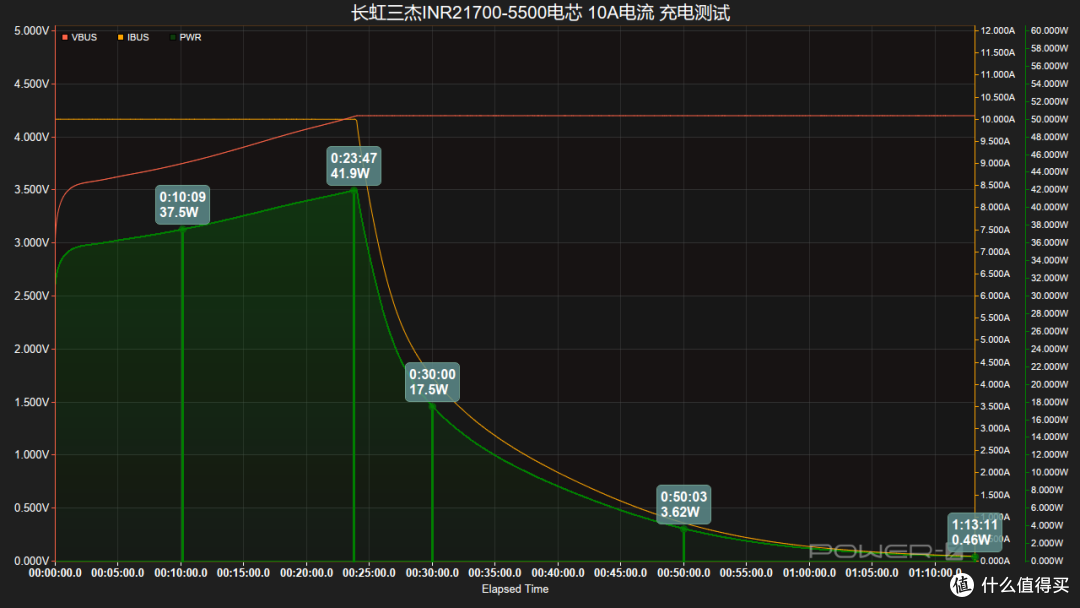Select the 0:30:00 17.5W data marker
Viewport: 1080px width, 608px height.
pos(432,382)
